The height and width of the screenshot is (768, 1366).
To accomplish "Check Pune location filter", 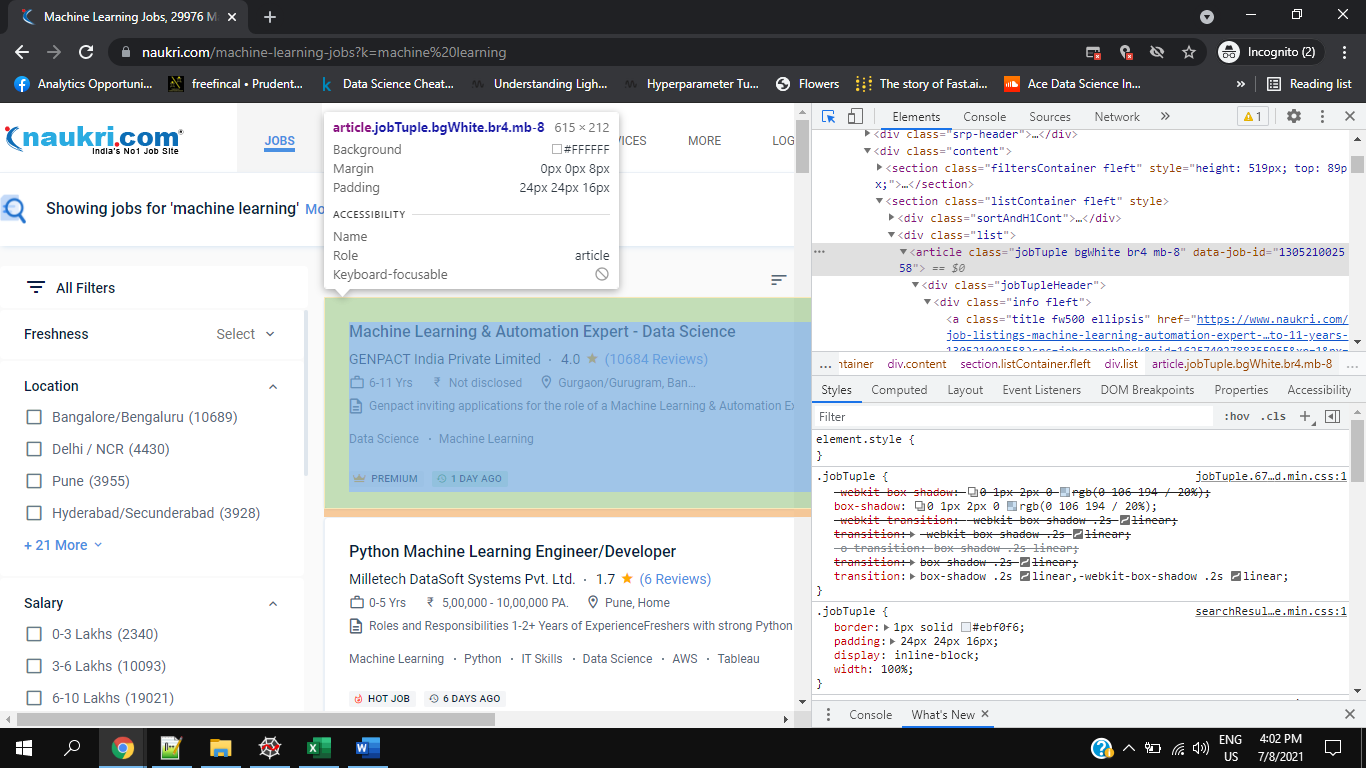I will (x=34, y=481).
